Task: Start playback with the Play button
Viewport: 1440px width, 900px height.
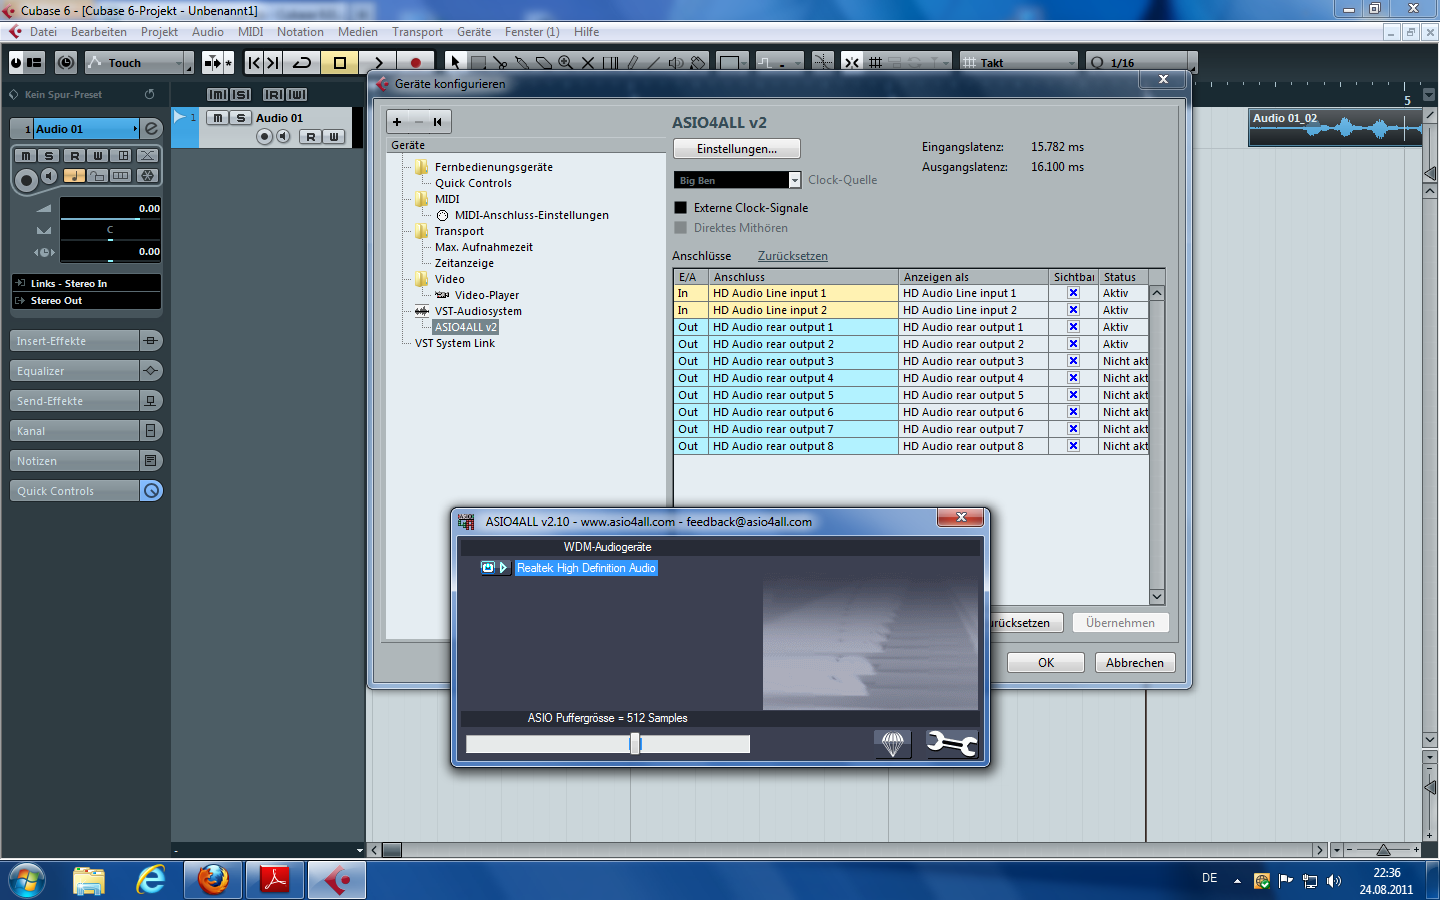Action: point(378,62)
